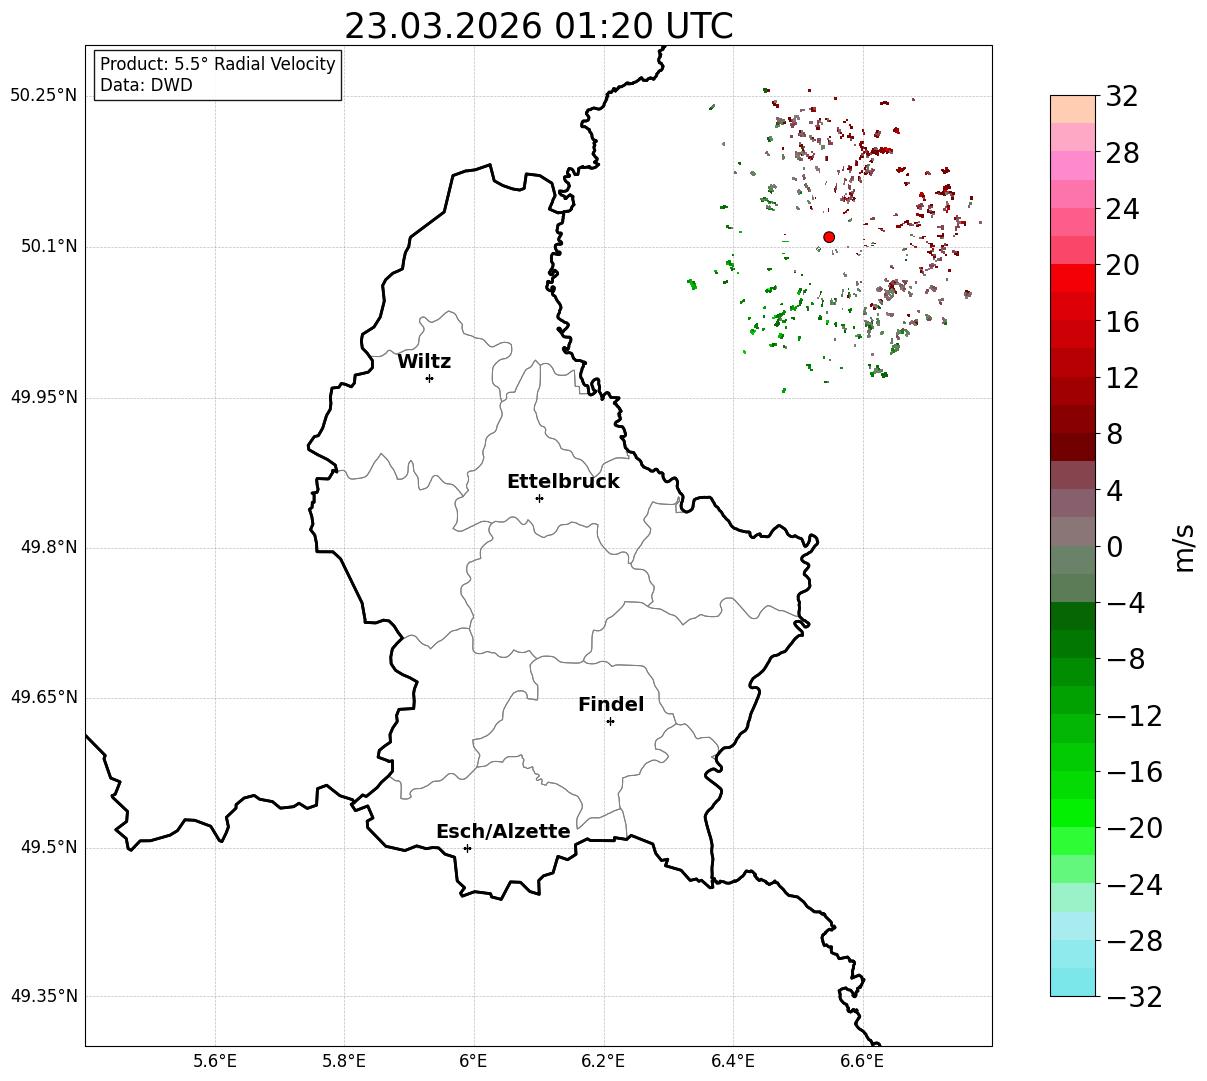Click the peach swatch atop the colorbar
Viewport: 1207px width, 1081px height.
(x=1073, y=109)
